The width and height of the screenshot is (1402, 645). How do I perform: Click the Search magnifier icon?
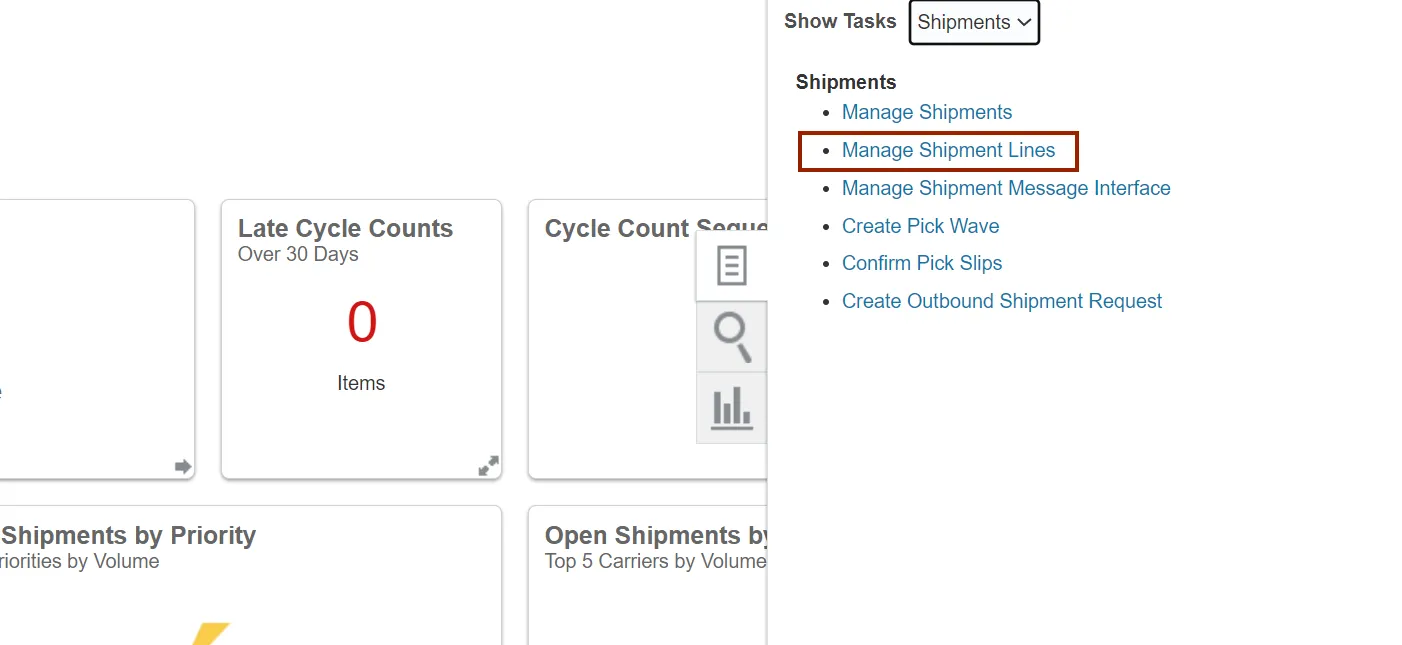731,337
